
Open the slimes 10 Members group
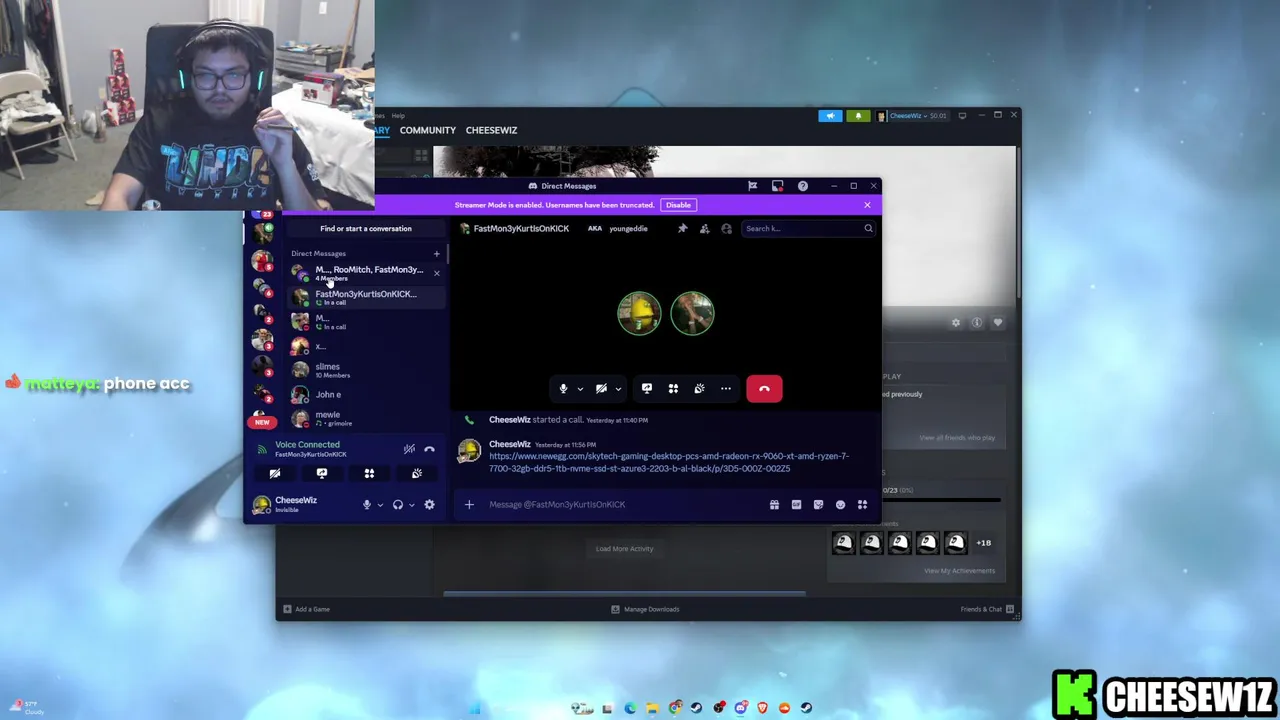pyautogui.click(x=365, y=370)
